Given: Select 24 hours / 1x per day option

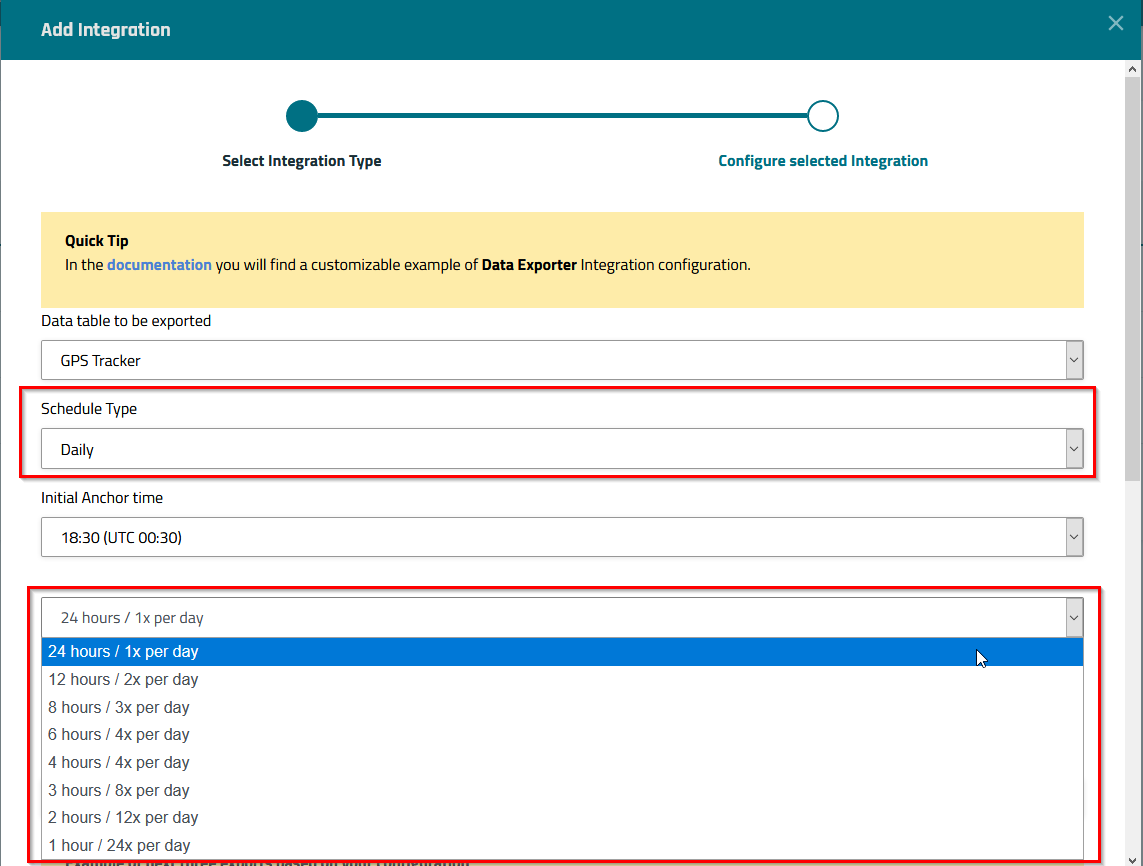Looking at the screenshot, I should coord(123,651).
